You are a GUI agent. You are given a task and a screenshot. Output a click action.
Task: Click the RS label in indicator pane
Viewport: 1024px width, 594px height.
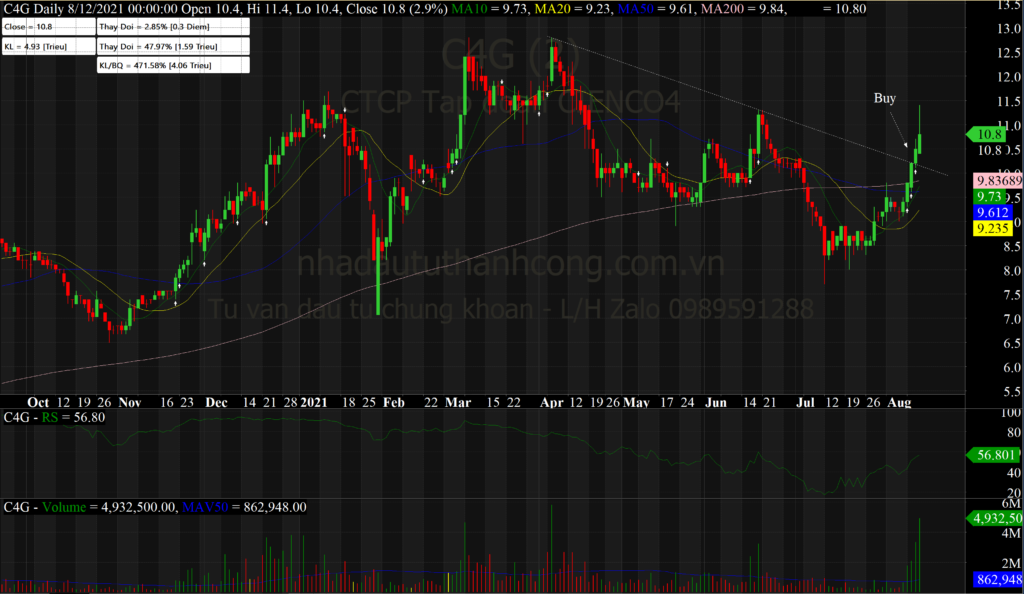coord(47,416)
